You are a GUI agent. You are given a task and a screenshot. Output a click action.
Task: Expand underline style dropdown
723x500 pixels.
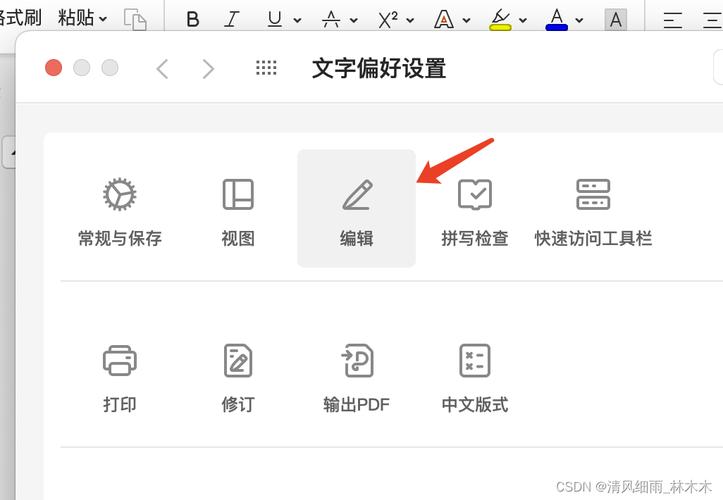pyautogui.click(x=297, y=20)
